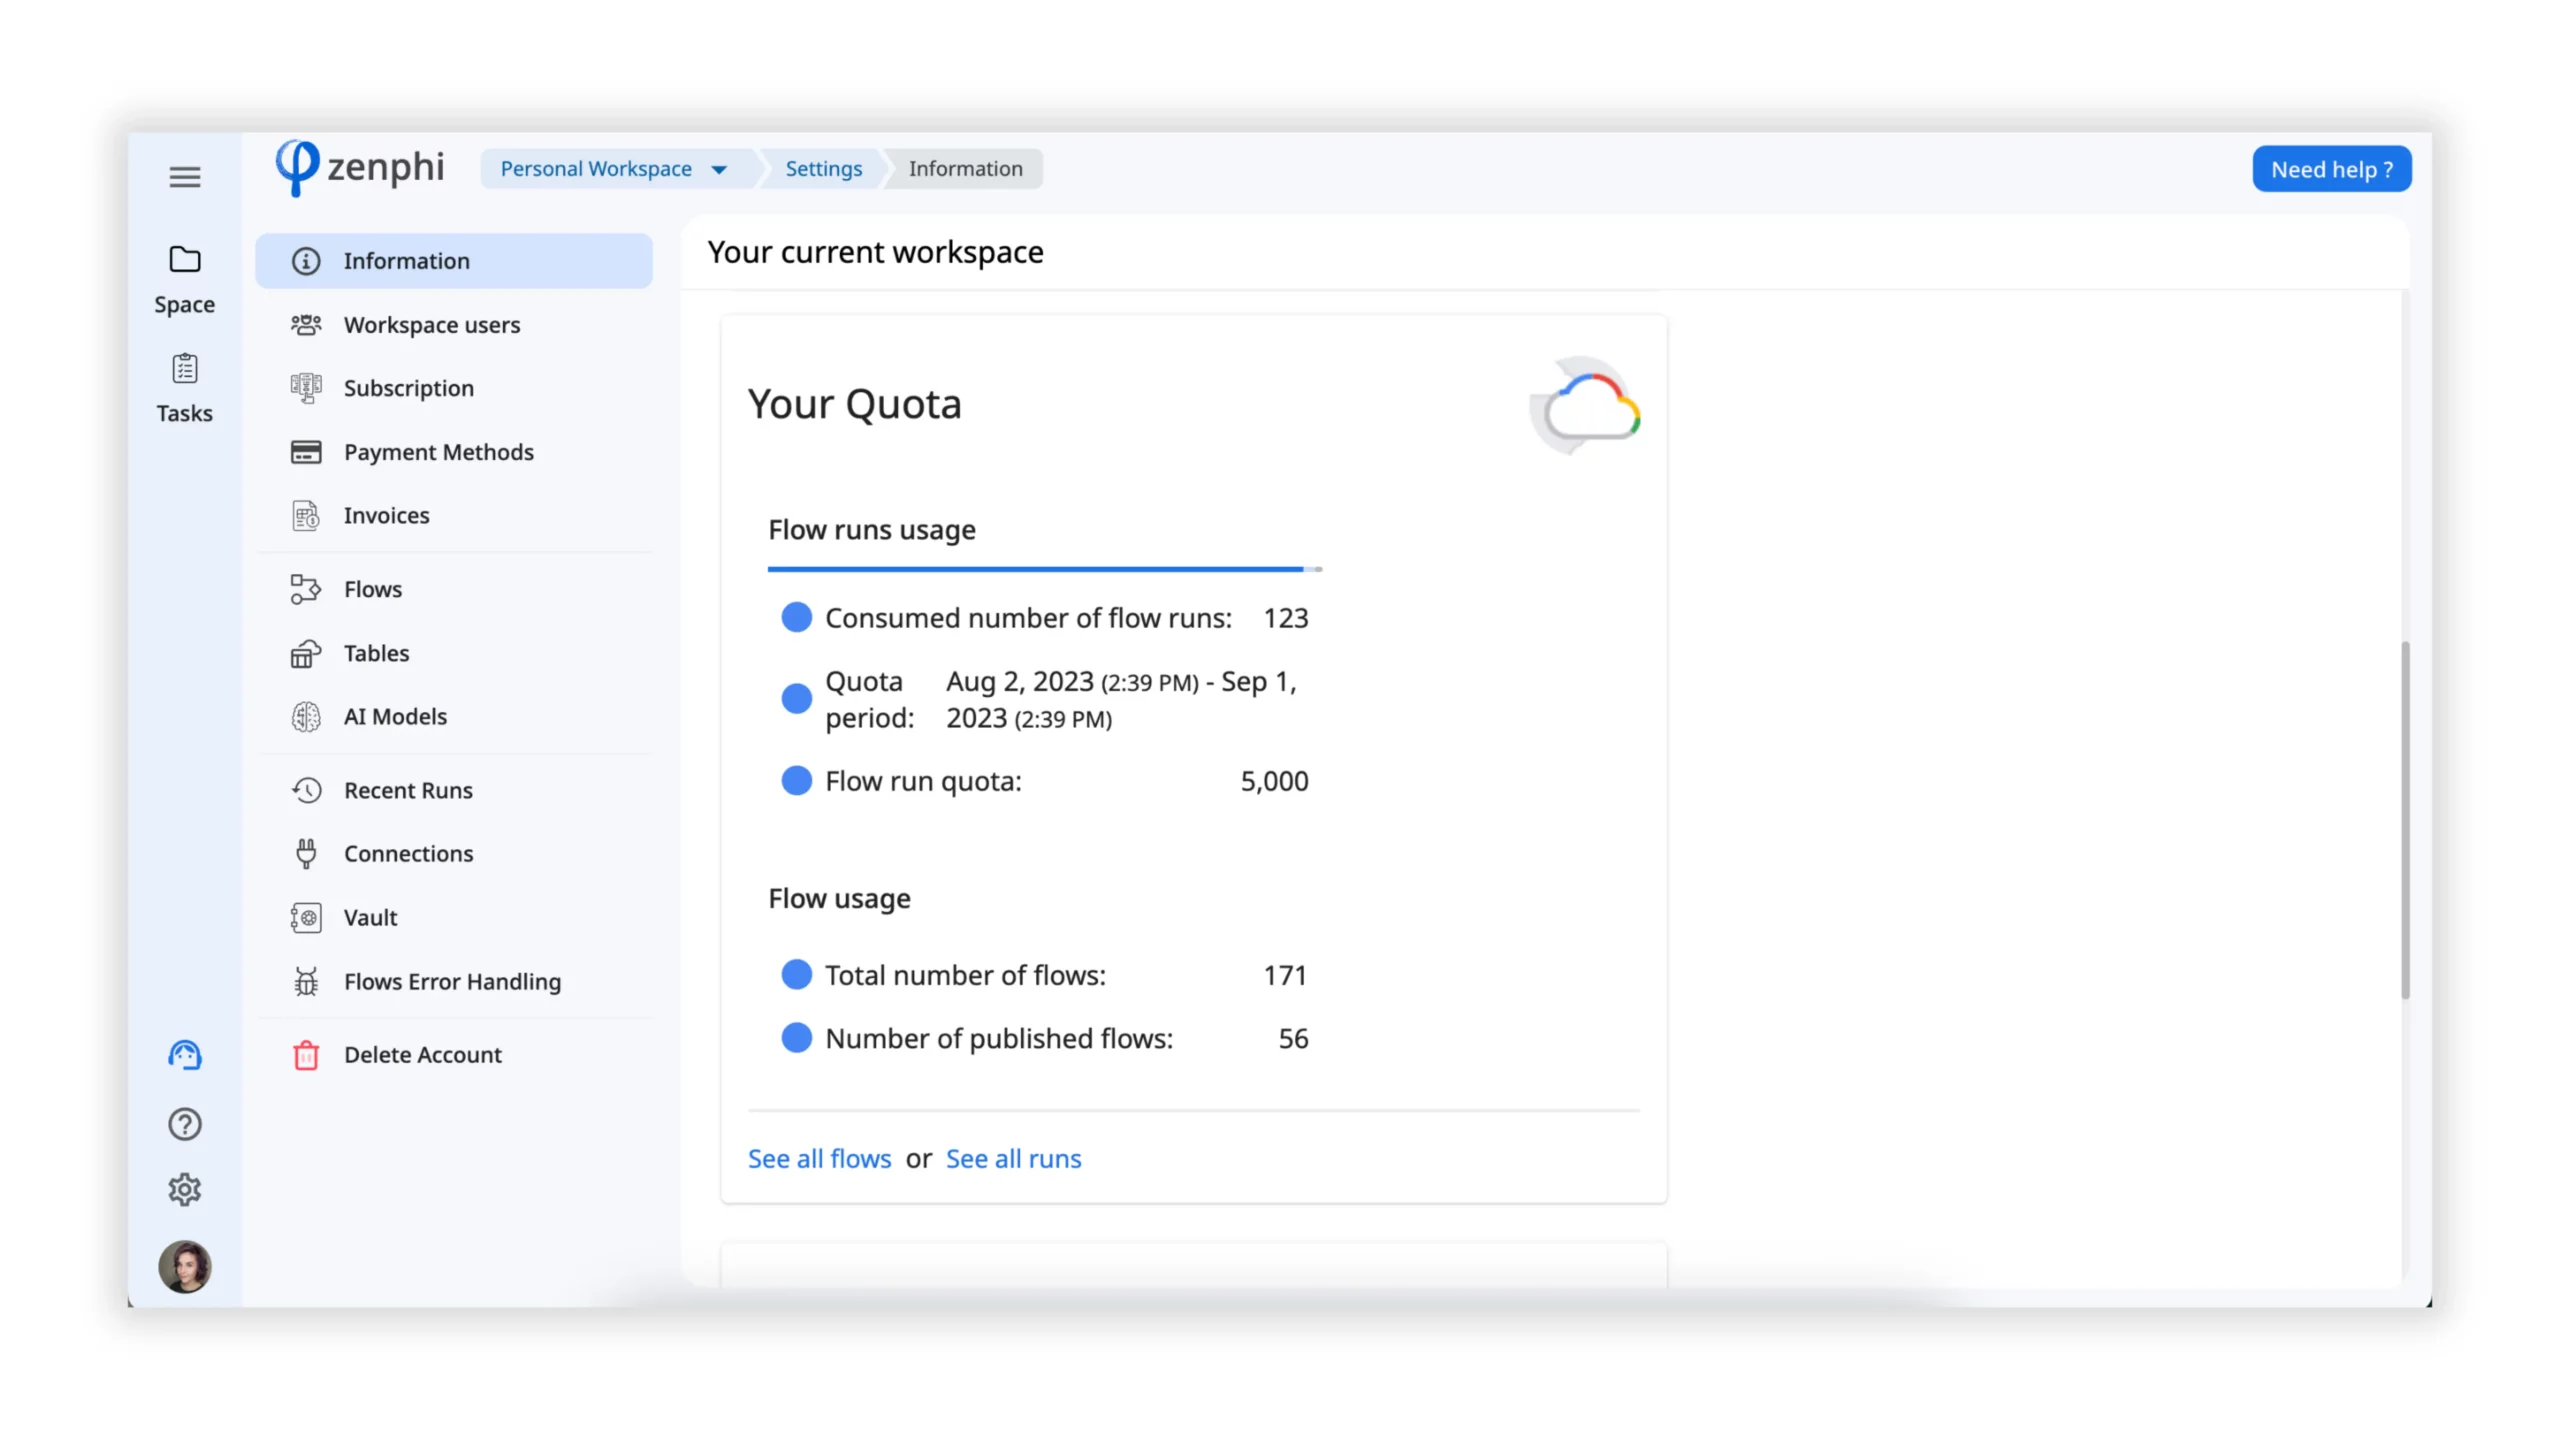Click the See all runs link
The height and width of the screenshot is (1440, 2560).
(x=1013, y=1159)
